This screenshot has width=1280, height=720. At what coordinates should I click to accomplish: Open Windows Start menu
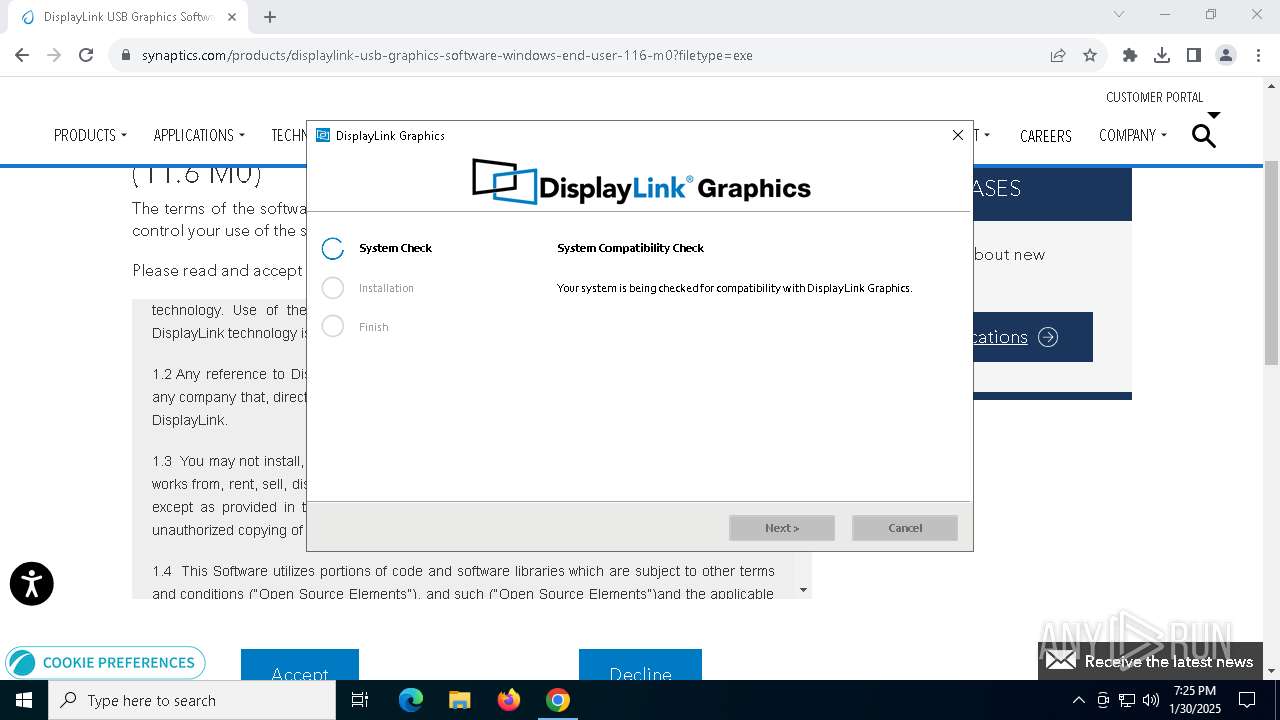tap(24, 700)
